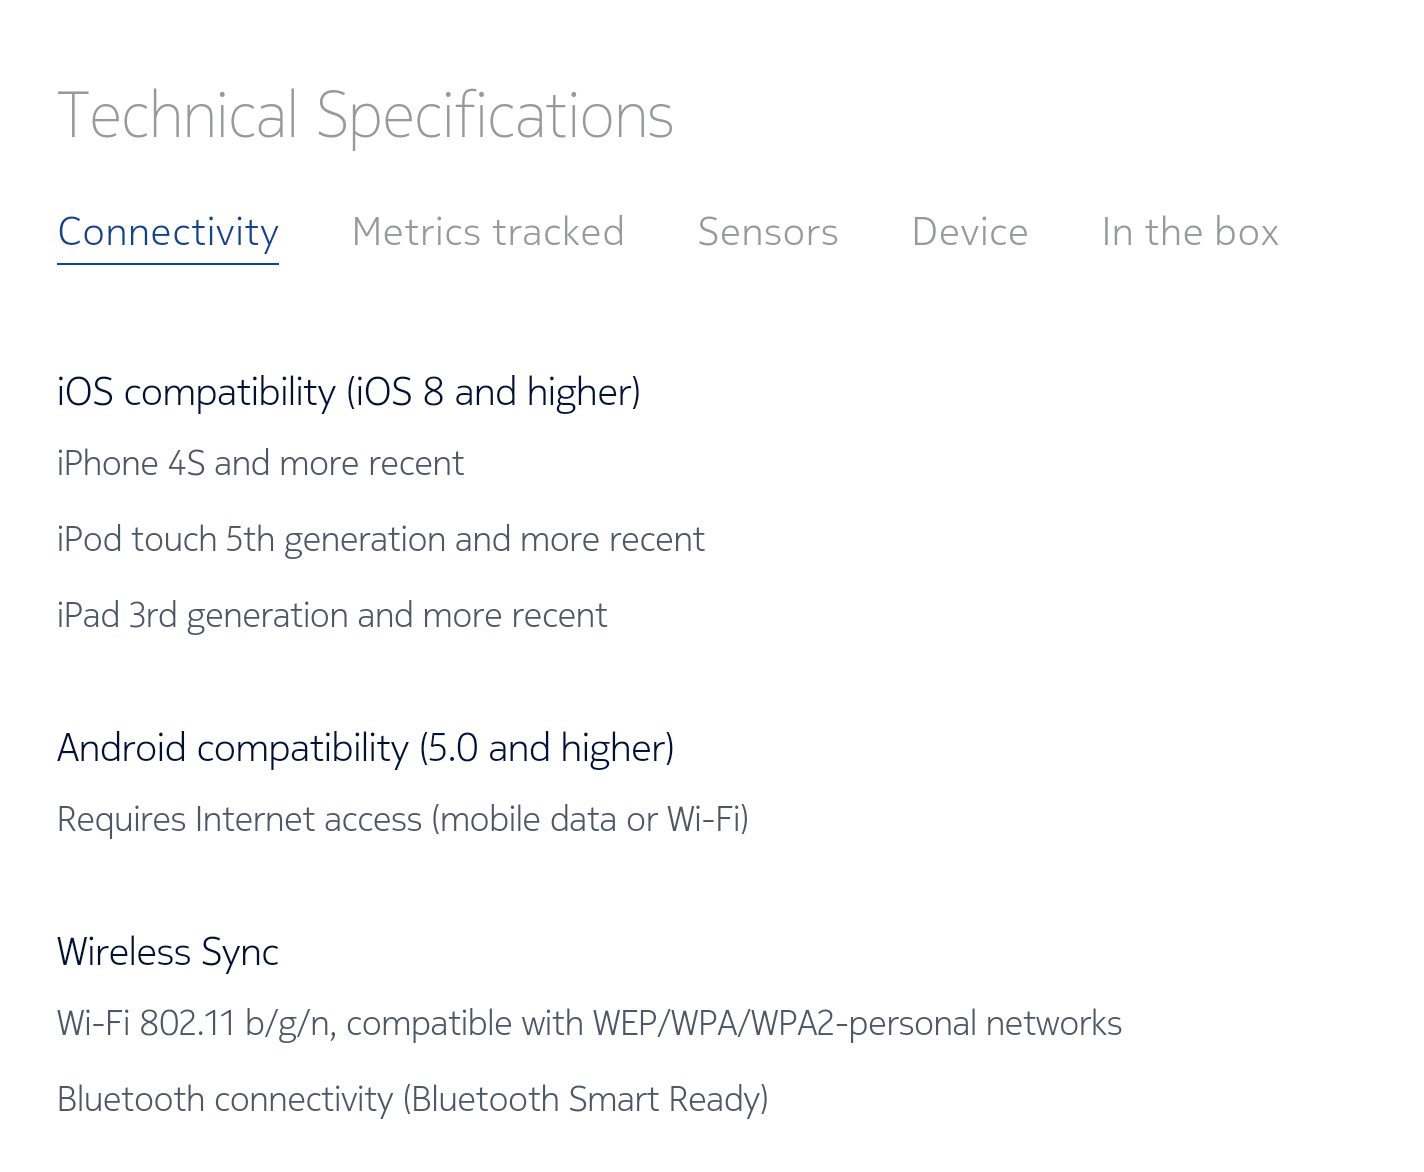The height and width of the screenshot is (1172, 1424).
Task: Open the Sensors tab
Action: click(768, 232)
